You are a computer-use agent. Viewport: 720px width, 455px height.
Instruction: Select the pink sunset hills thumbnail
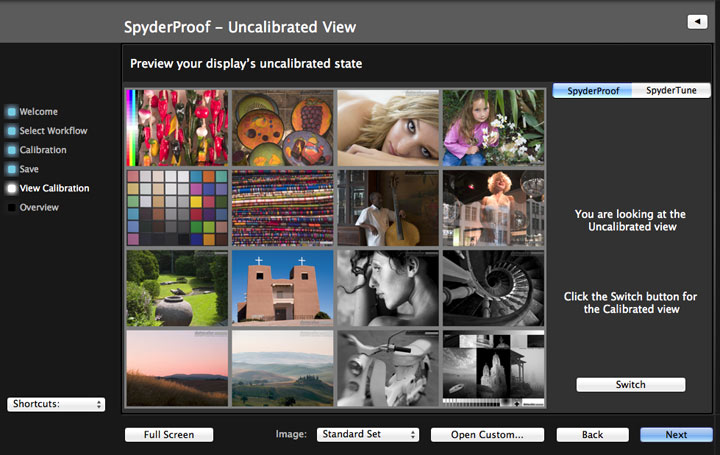pos(177,368)
